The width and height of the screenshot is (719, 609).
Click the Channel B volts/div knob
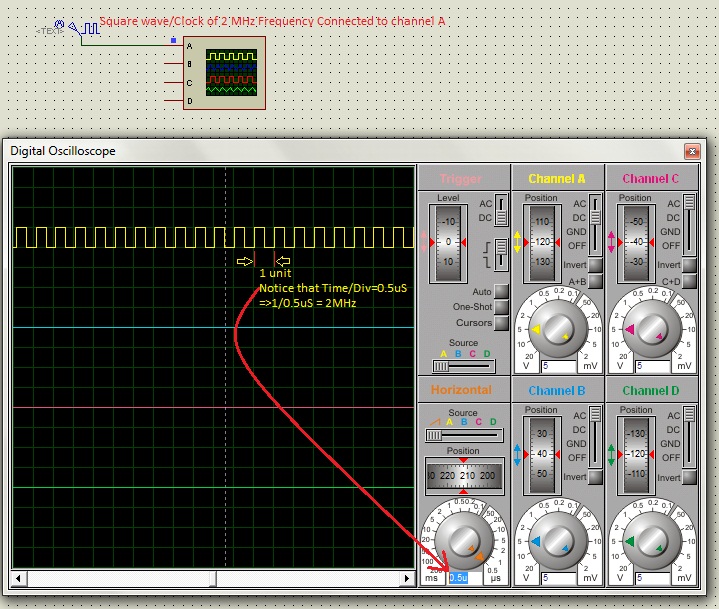(x=558, y=541)
